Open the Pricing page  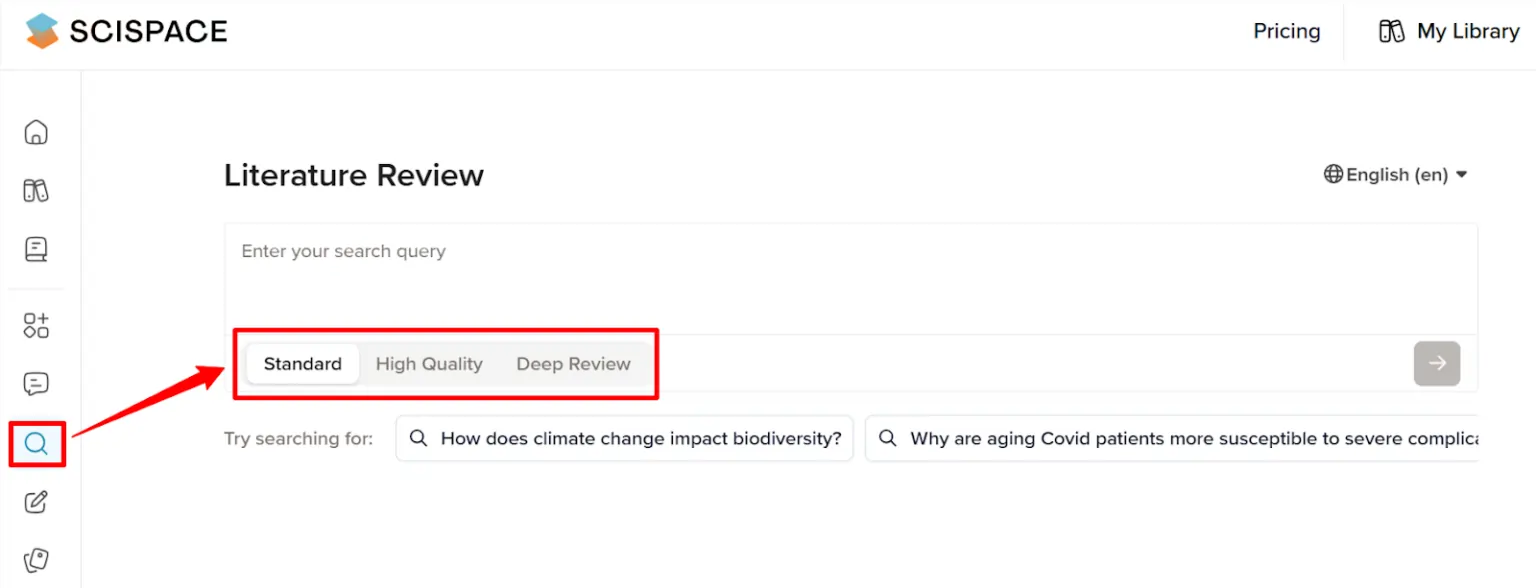click(1286, 31)
